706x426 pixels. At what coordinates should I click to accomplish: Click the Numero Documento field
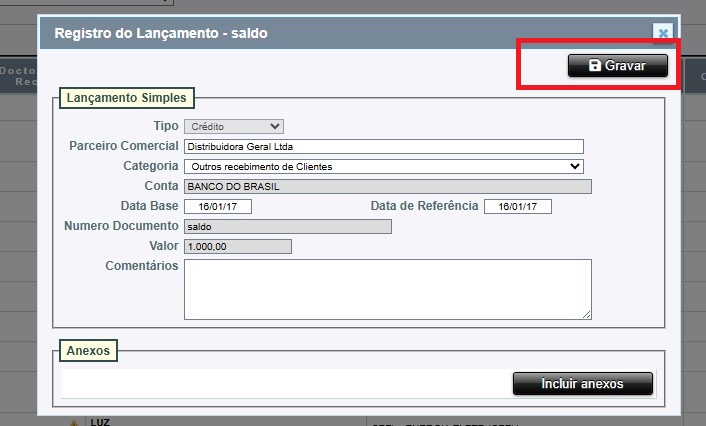(x=288, y=226)
